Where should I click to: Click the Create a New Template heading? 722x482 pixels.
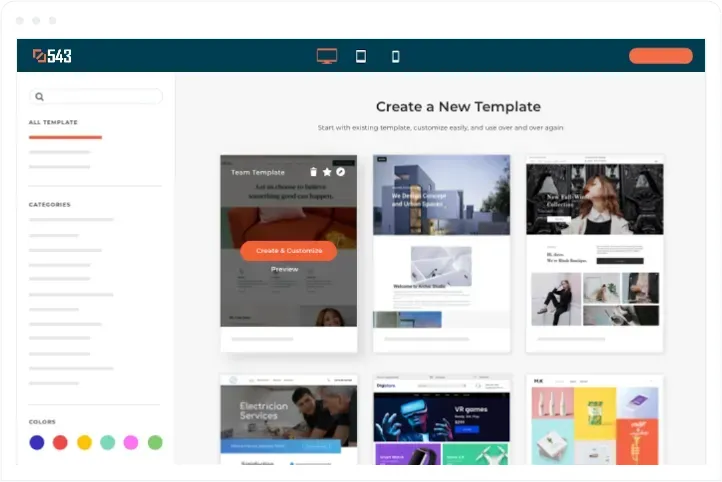pos(458,107)
